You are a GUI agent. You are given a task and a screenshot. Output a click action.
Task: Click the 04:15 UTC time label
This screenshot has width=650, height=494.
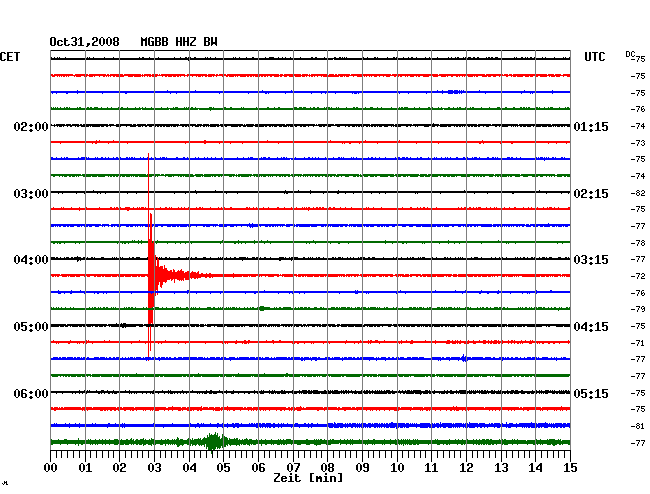click(591, 327)
